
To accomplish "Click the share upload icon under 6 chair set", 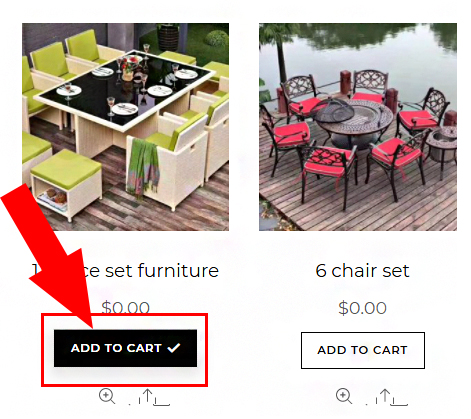I will click(x=385, y=396).
